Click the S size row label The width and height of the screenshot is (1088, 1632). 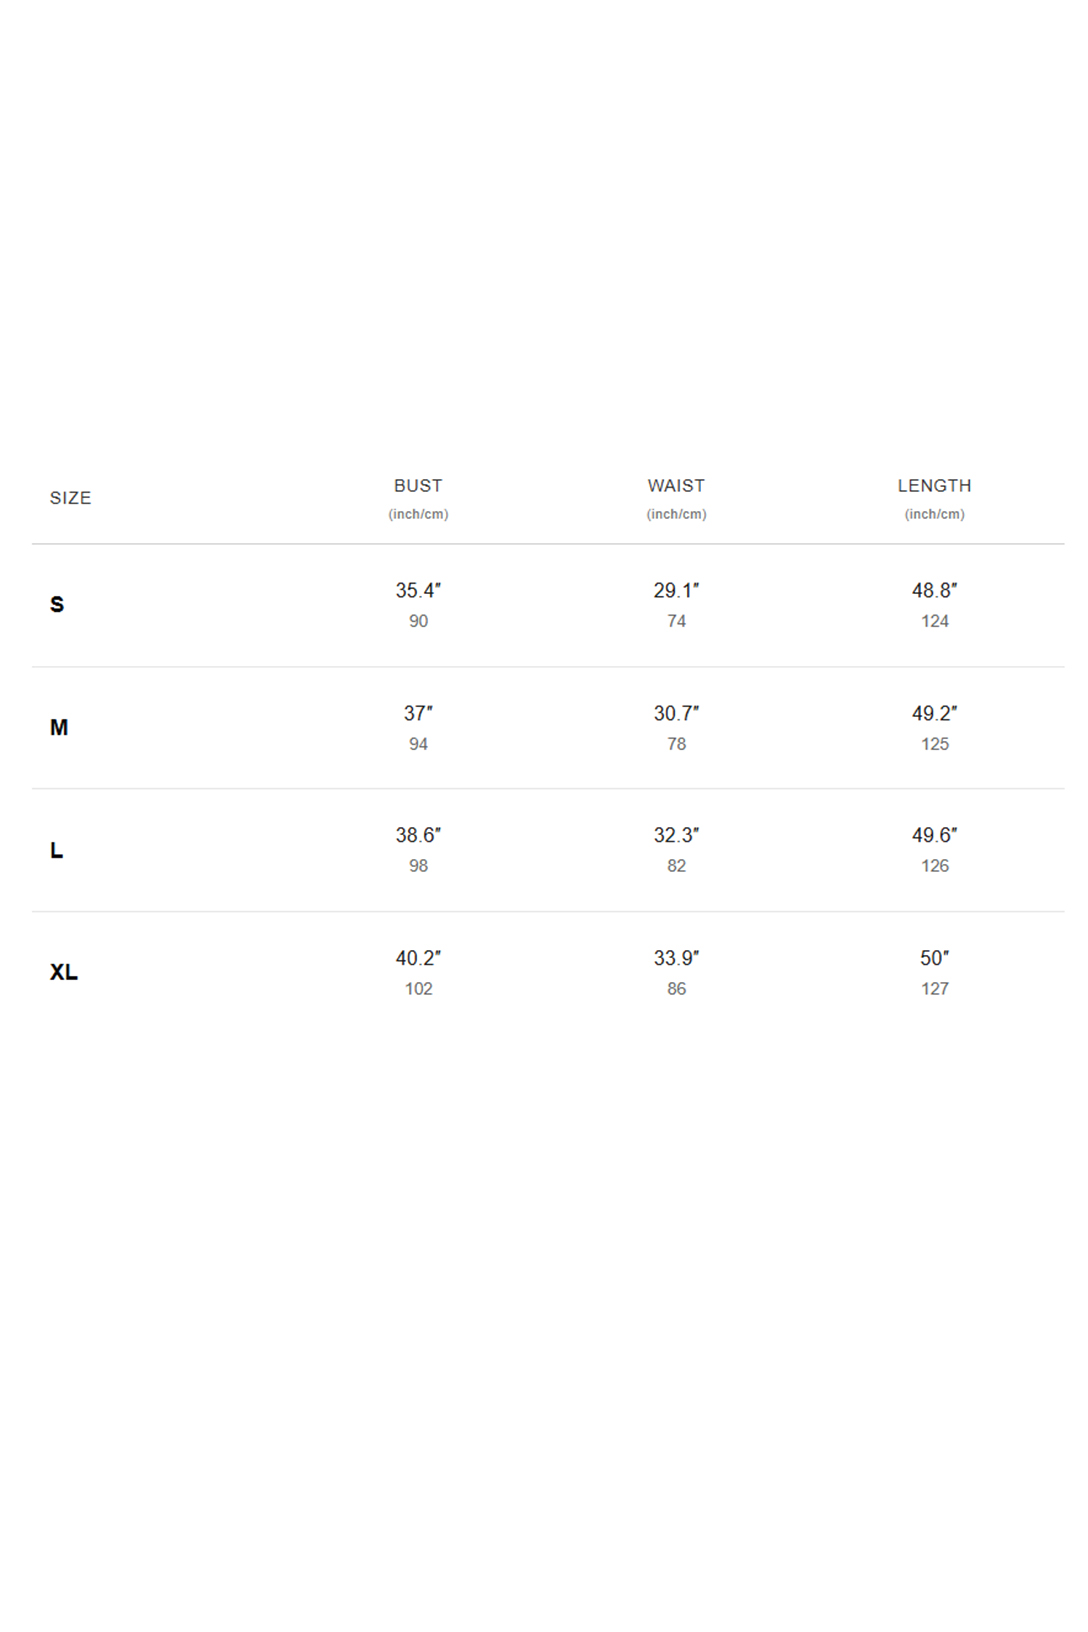tap(57, 604)
